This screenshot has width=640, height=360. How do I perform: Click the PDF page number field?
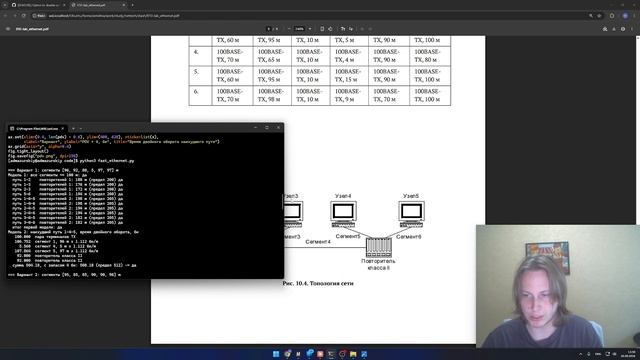pos(269,29)
